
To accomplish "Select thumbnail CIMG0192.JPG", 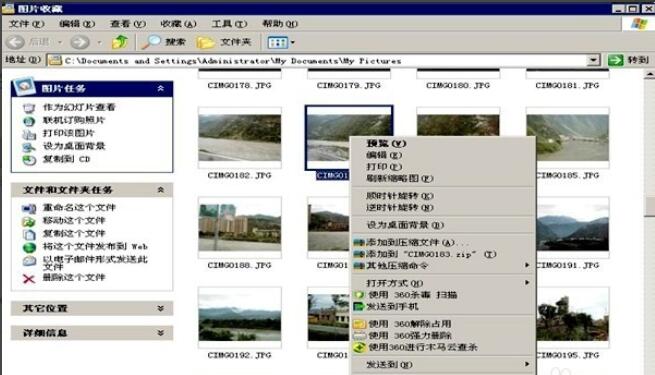I will coord(240,317).
